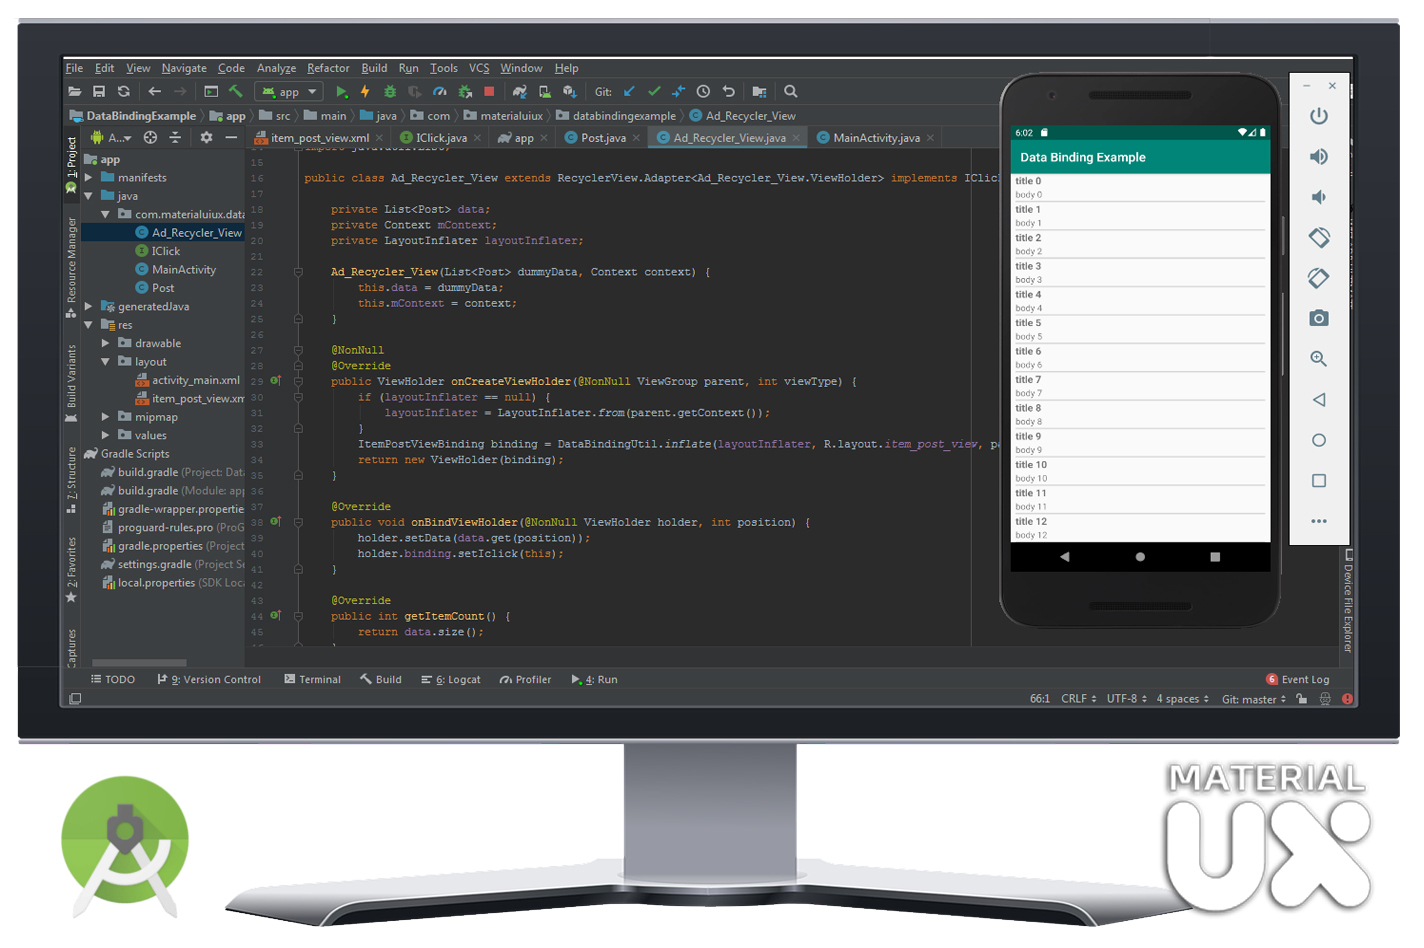Open the app run configuration dropdown
The width and height of the screenshot is (1424, 948).
290,92
